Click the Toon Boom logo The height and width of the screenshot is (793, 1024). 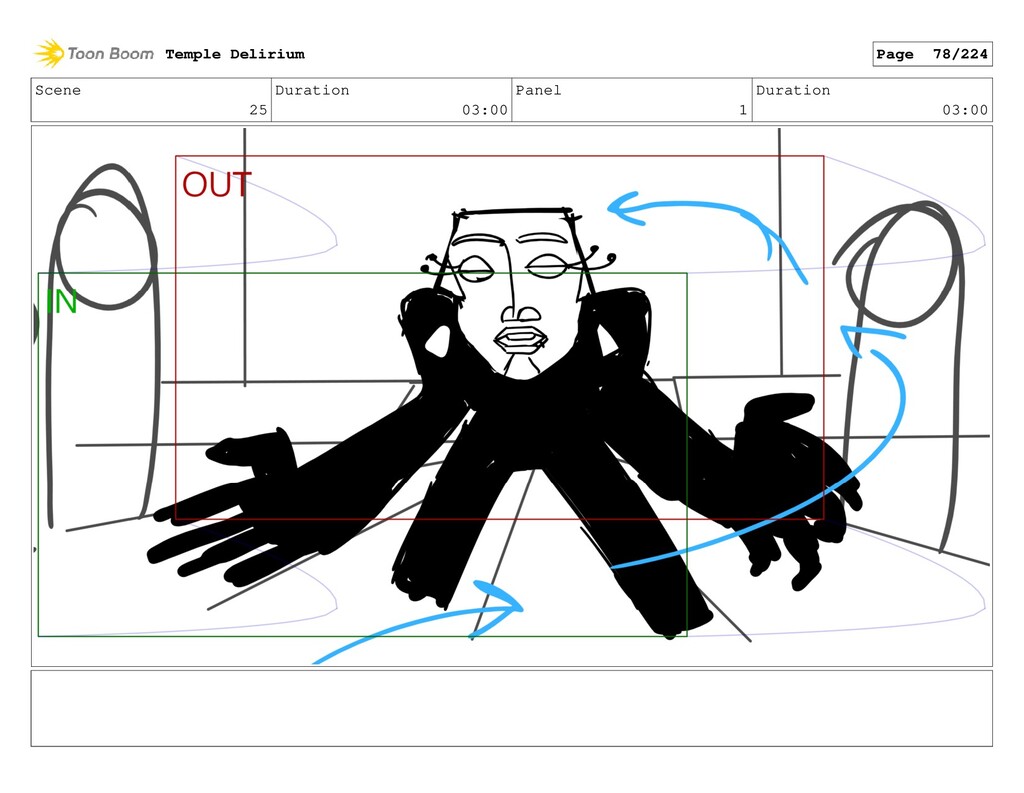(94, 54)
